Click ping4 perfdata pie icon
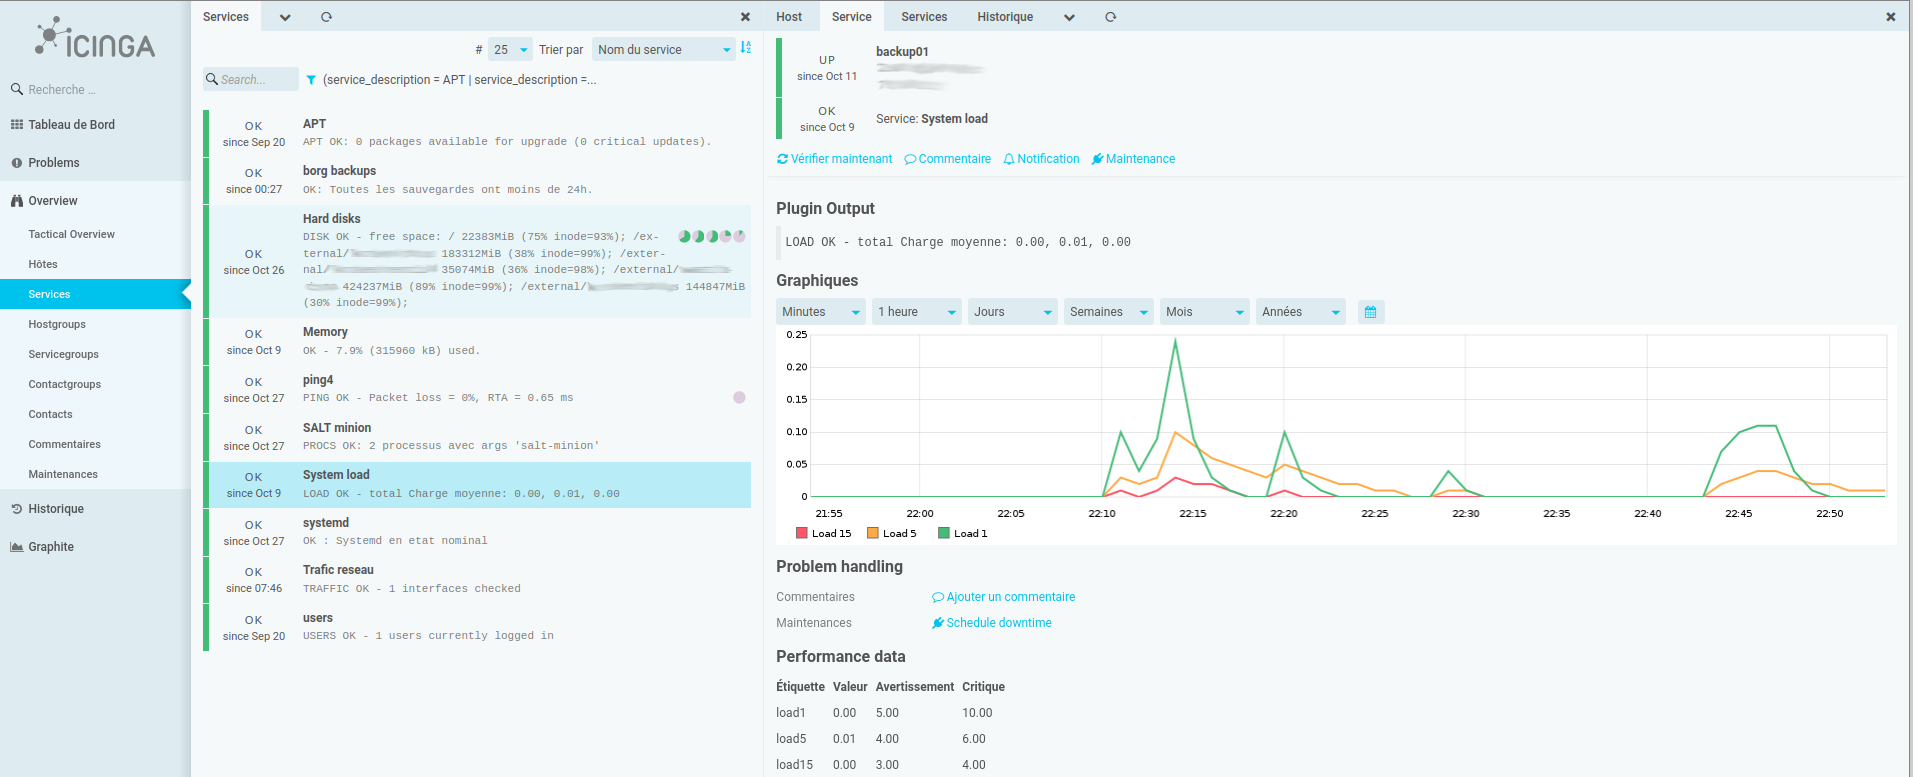The width and height of the screenshot is (1913, 777). (739, 398)
